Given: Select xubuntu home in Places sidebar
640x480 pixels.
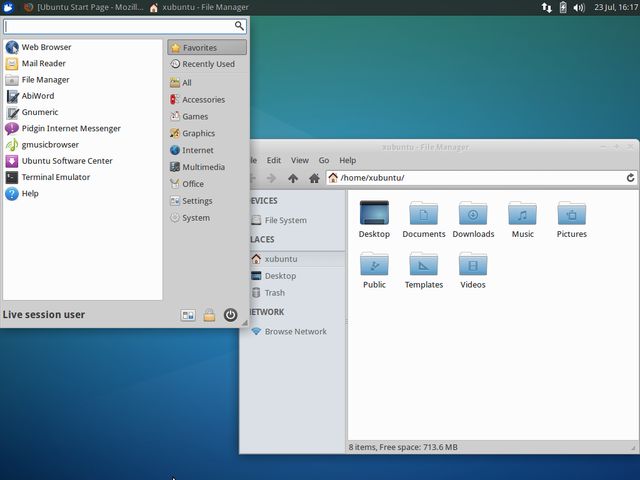Looking at the screenshot, I should point(298,259).
